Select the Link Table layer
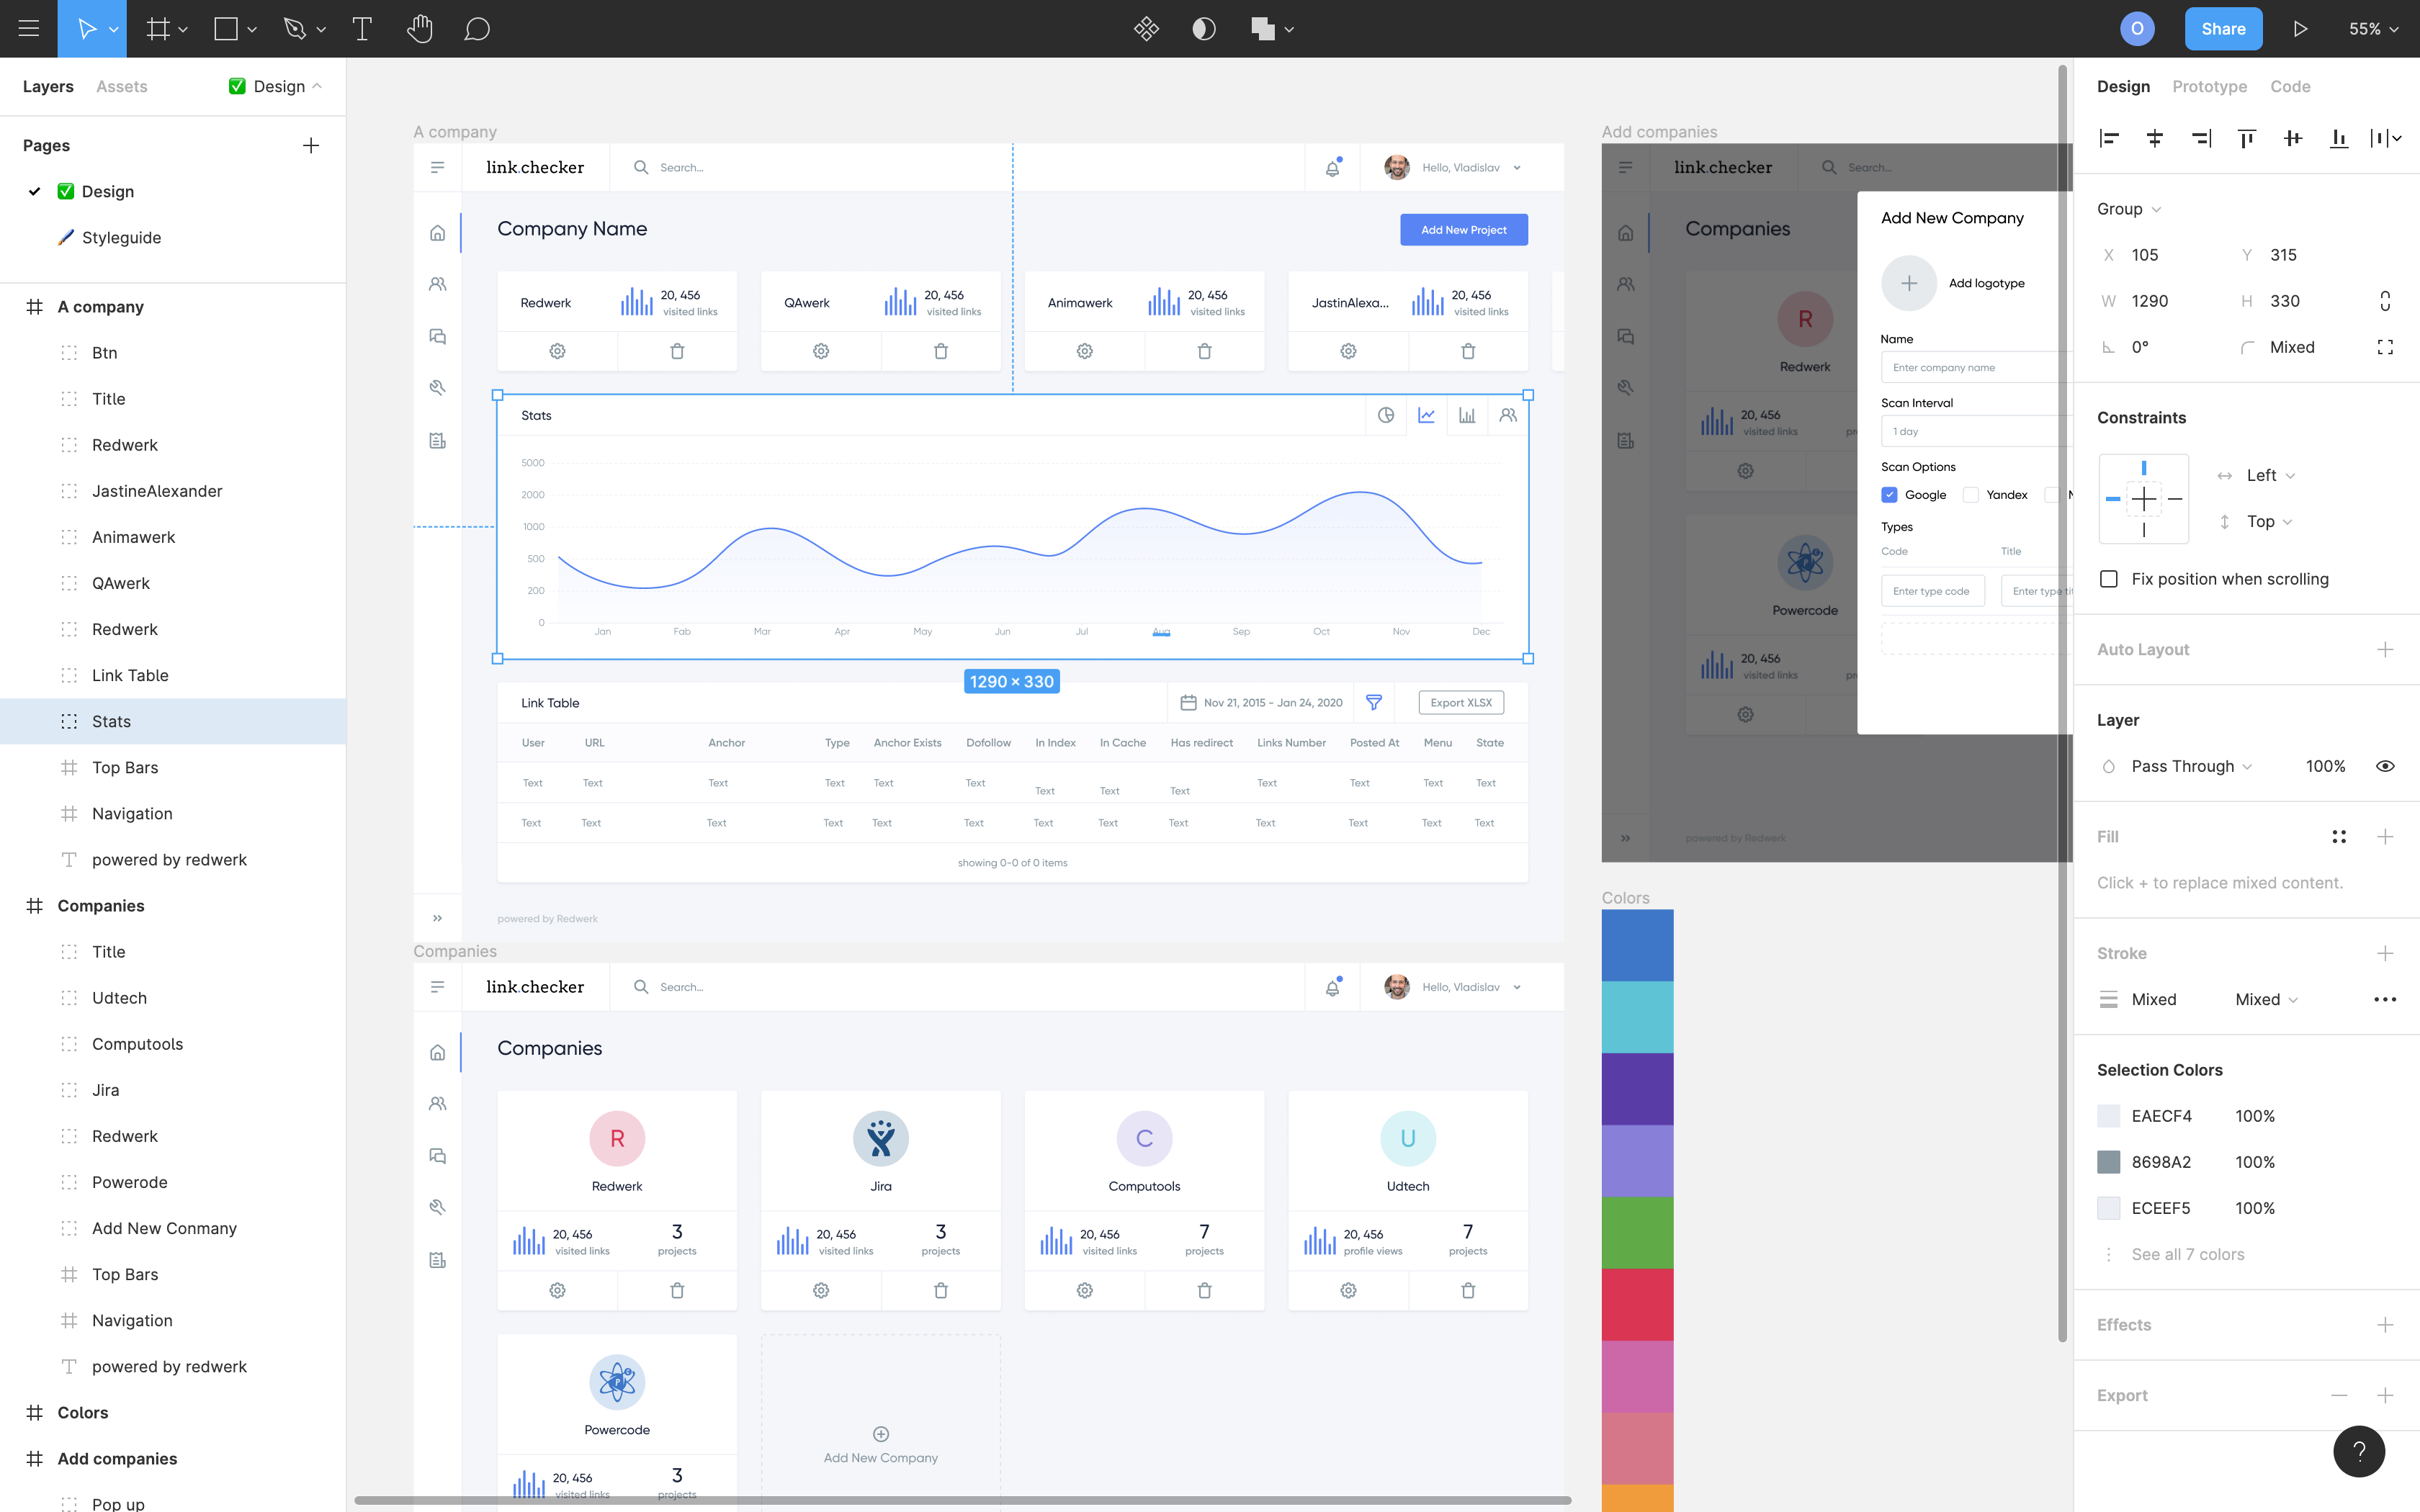The image size is (2420, 1512). pos(173,675)
